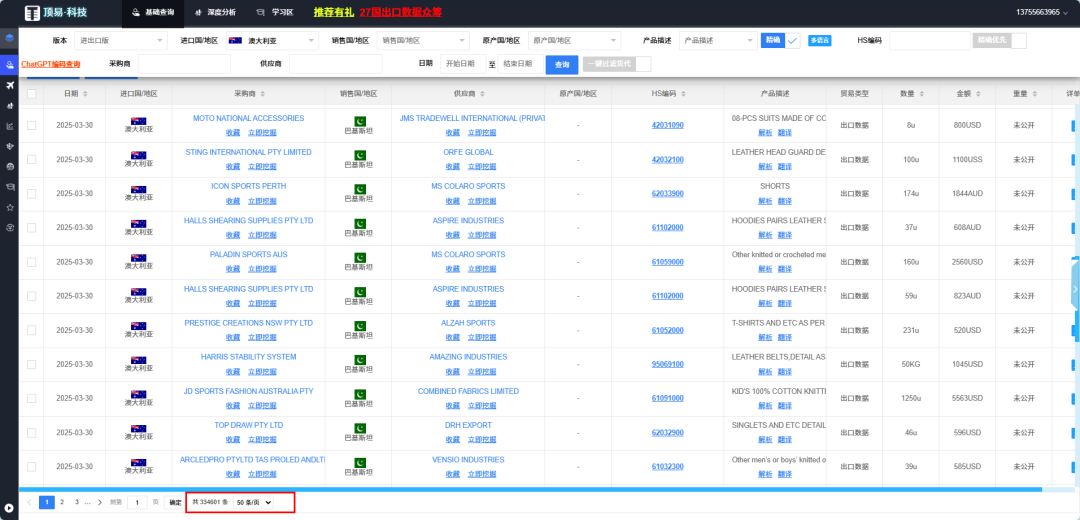Open supplier link VENSIO INDUSTRIES
The image size is (1080, 520).
coord(468,459)
